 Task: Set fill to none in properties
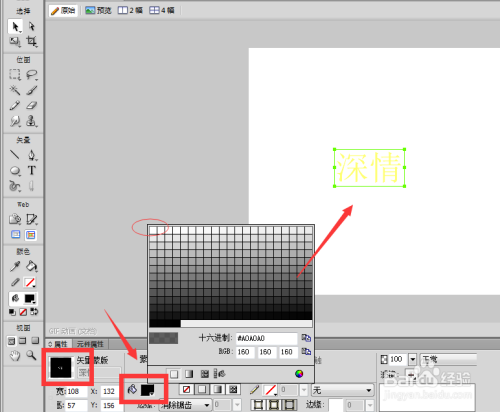click(x=187, y=389)
